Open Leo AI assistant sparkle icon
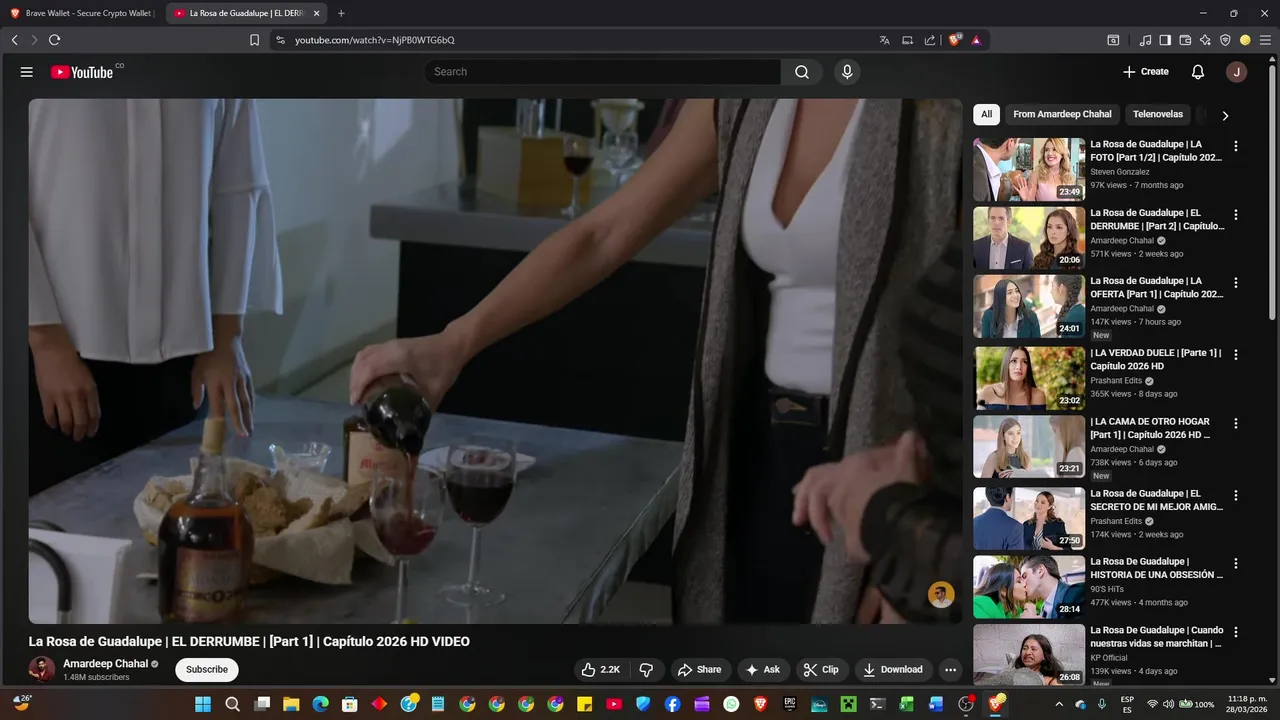Screen dimensions: 1280x720 point(1205,40)
